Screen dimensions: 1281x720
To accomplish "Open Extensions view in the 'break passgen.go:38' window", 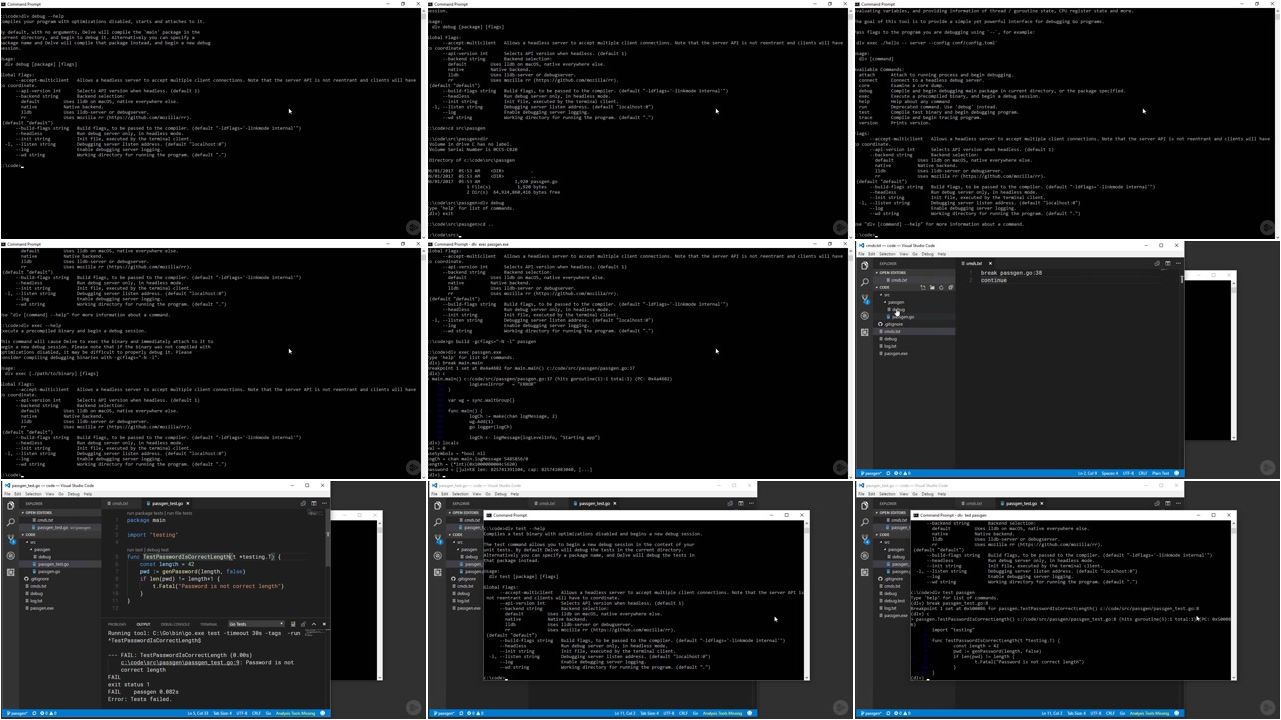I will pos(865,332).
